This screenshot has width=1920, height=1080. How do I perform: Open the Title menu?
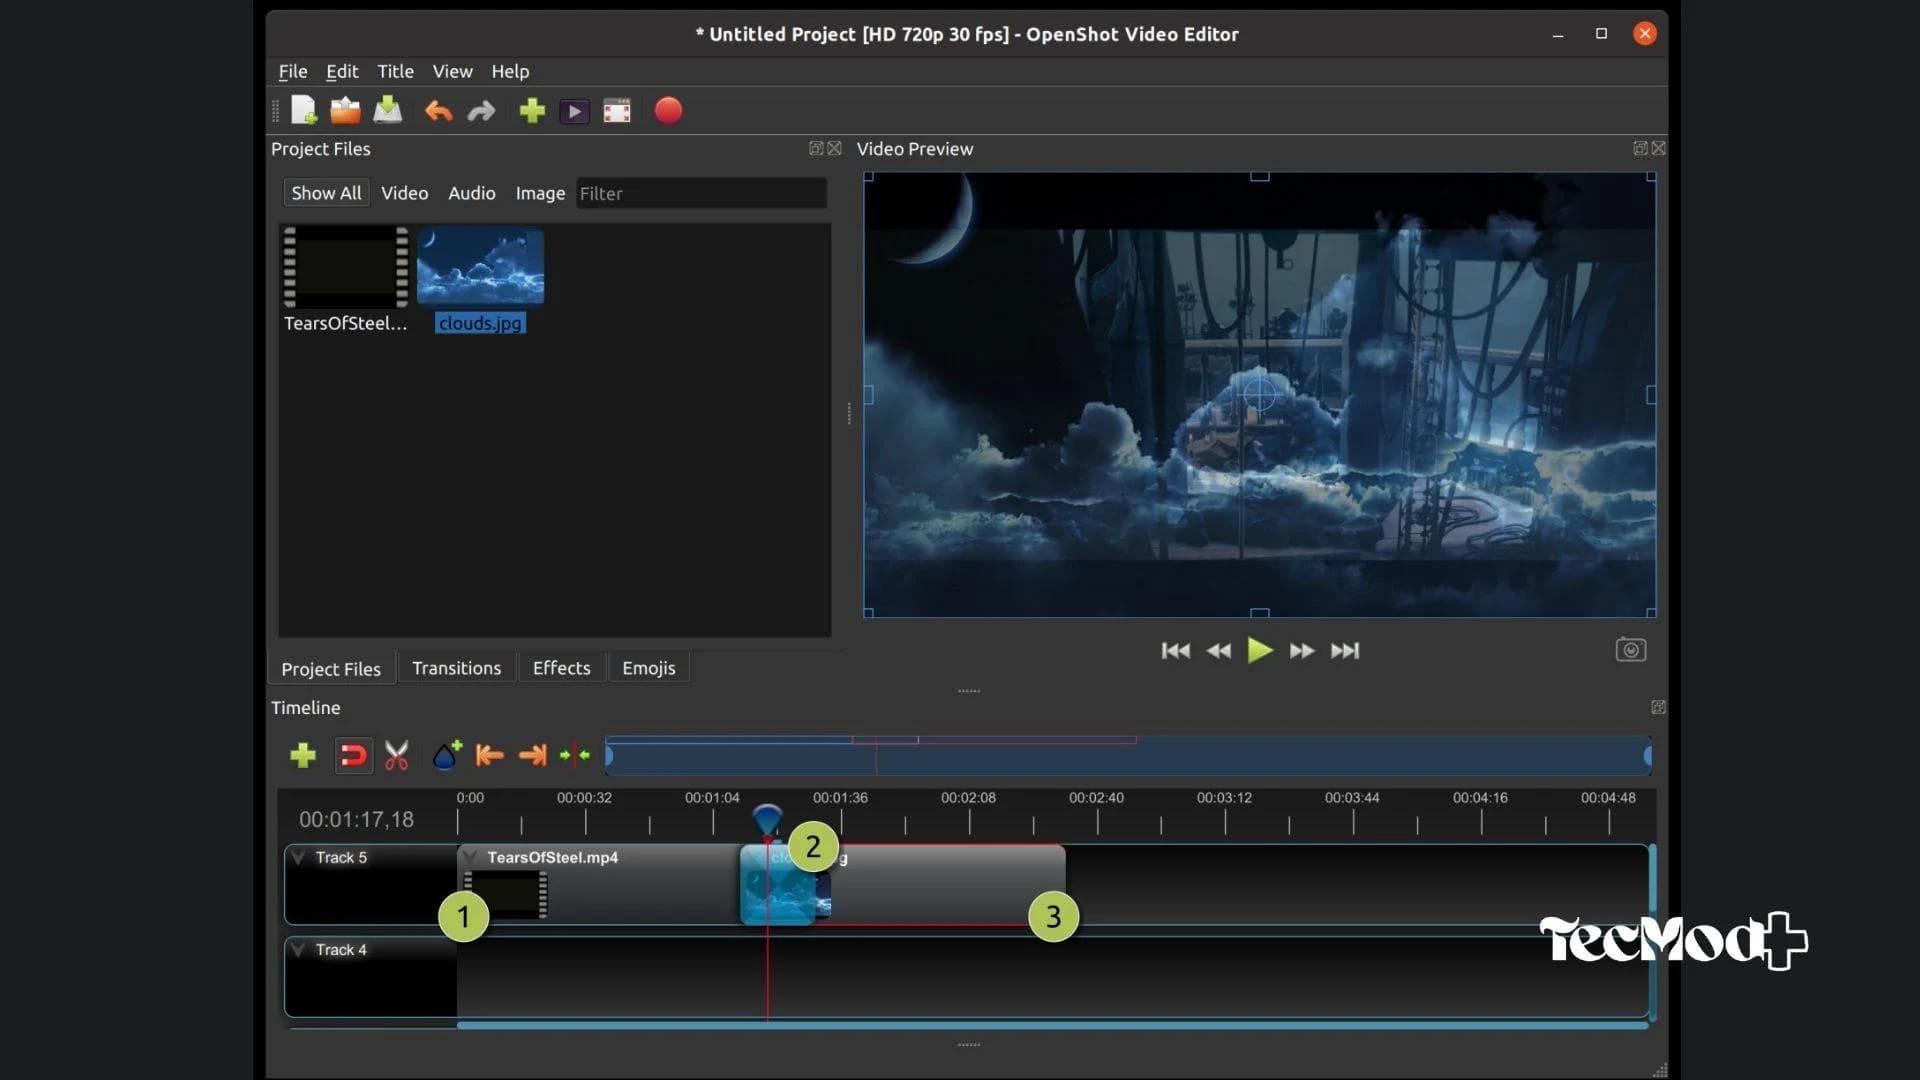coord(395,71)
